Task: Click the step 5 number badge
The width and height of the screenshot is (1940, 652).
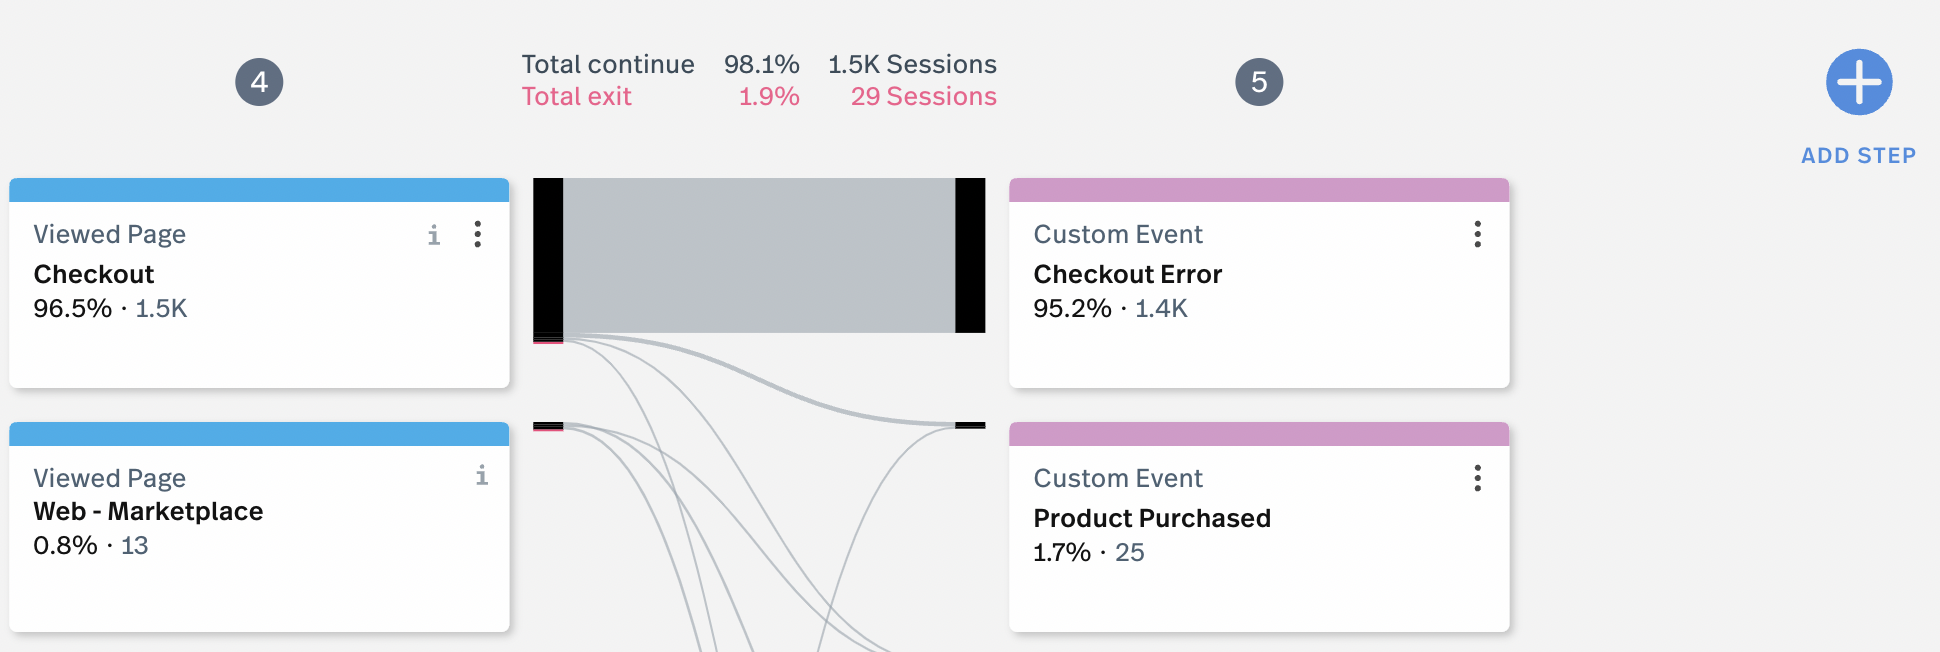Action: tap(1259, 82)
